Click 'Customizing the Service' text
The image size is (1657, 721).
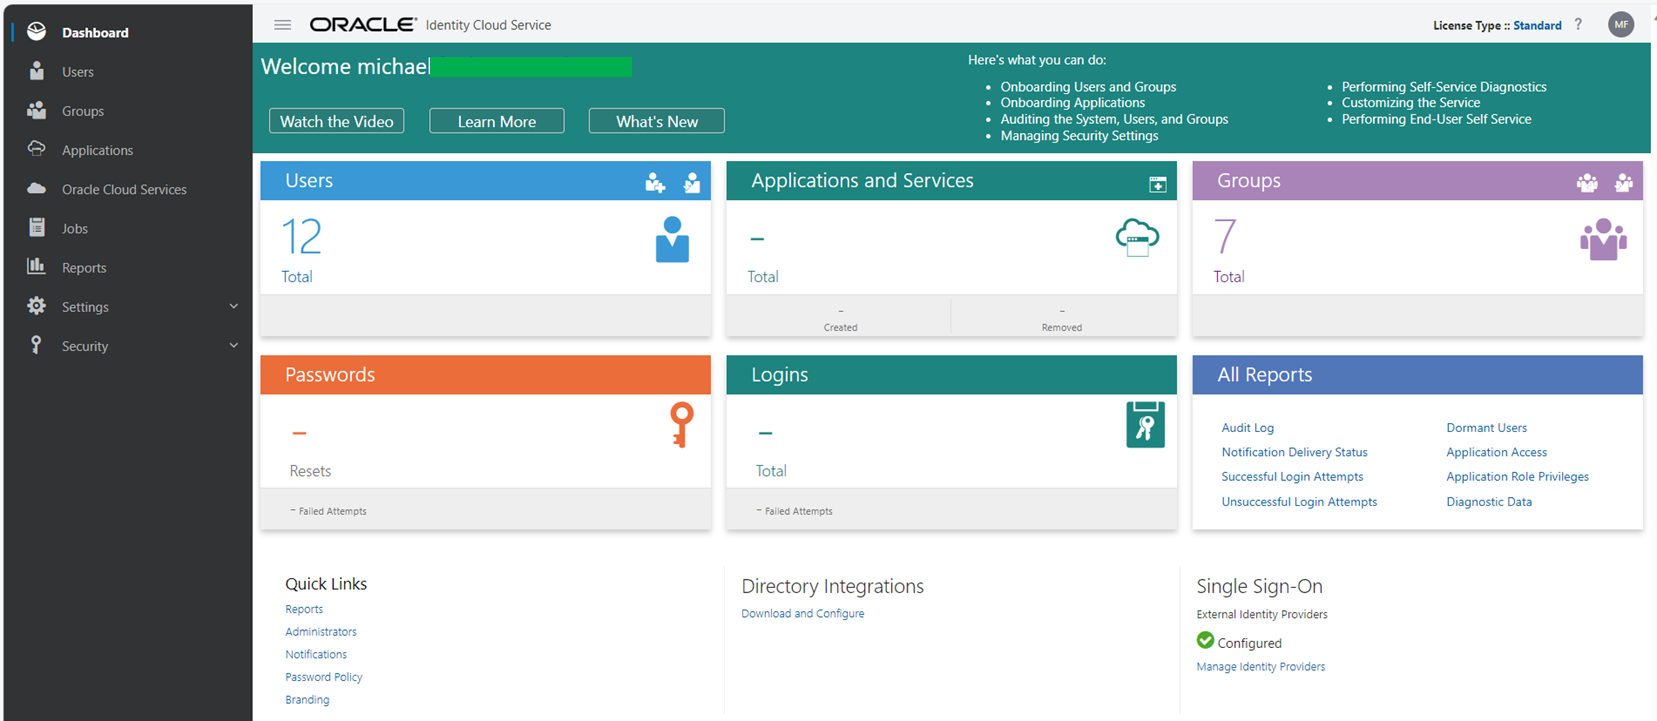1411,103
